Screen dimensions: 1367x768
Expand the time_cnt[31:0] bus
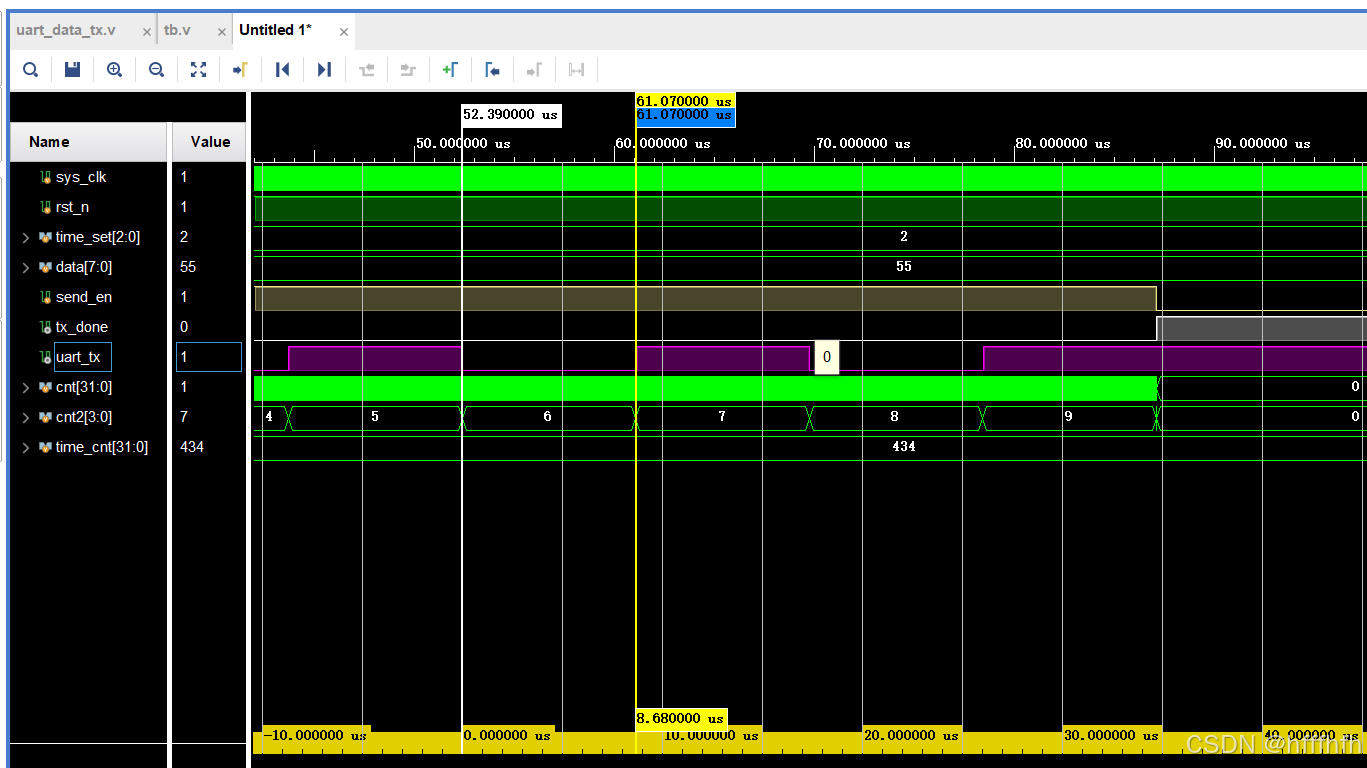coord(26,447)
